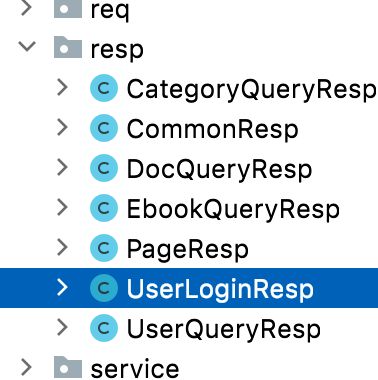Screen dimensions: 378x380
Task: Click the DocQueryResp class icon
Action: (104, 168)
